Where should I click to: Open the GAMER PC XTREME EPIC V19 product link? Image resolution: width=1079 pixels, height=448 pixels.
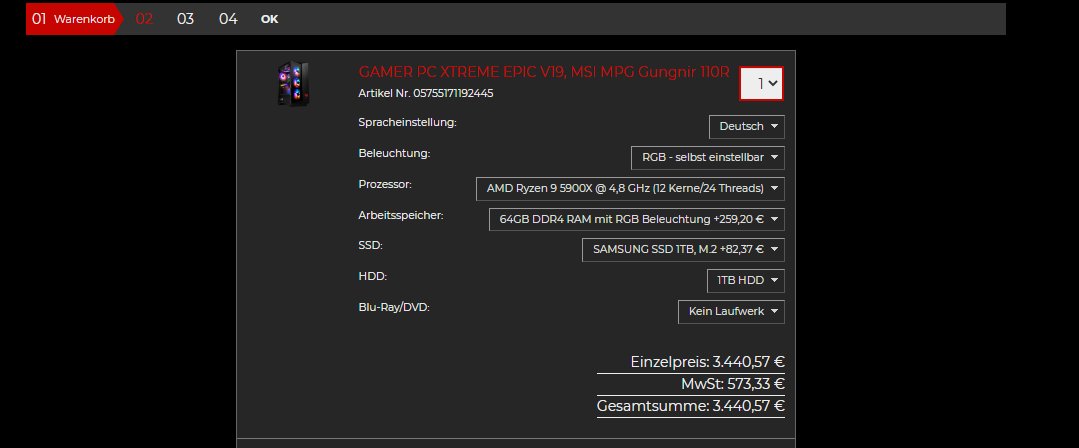click(x=544, y=72)
